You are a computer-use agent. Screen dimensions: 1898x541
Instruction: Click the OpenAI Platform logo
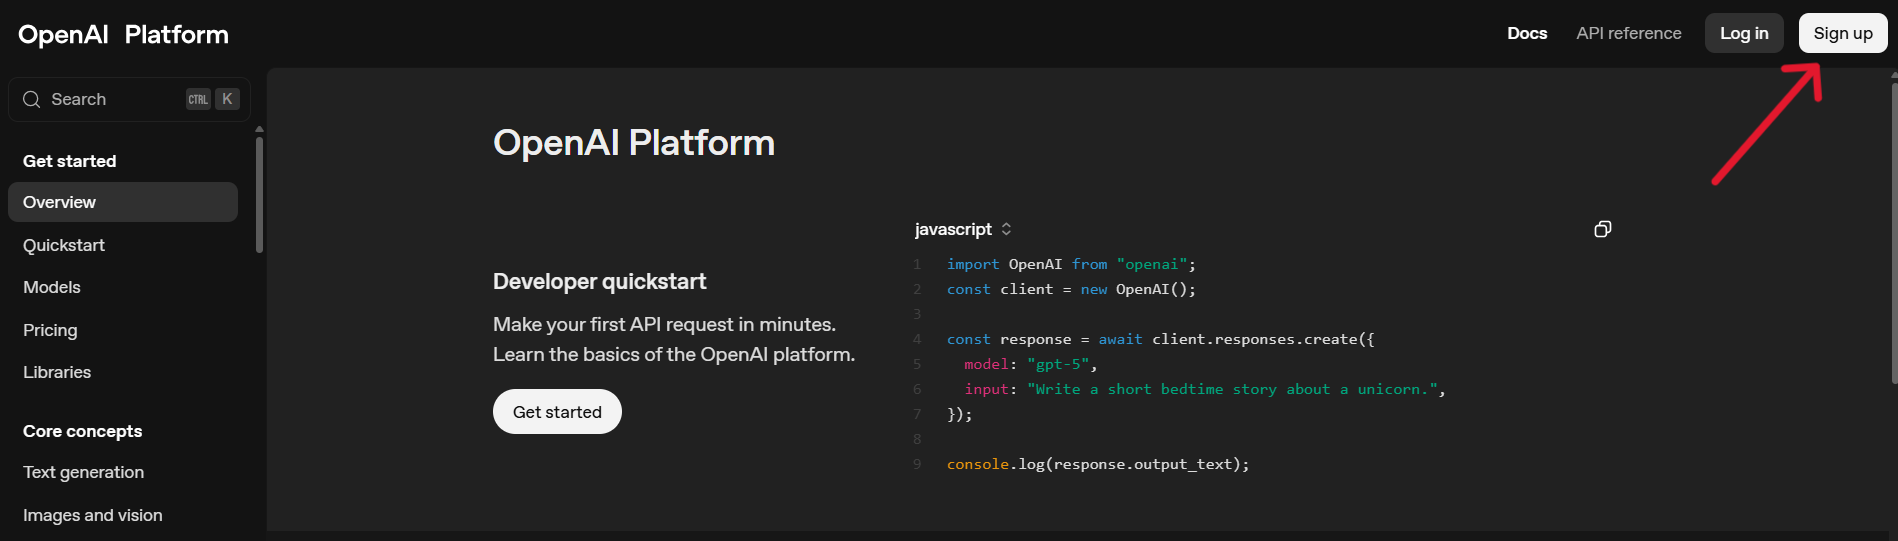[123, 34]
